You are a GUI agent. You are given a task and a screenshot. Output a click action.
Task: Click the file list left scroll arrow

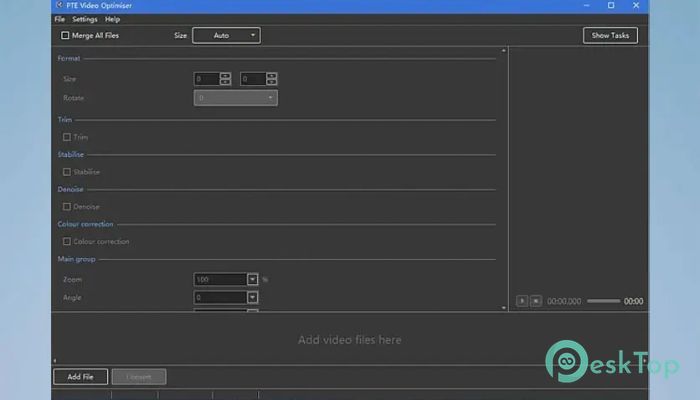pyautogui.click(x=54, y=360)
